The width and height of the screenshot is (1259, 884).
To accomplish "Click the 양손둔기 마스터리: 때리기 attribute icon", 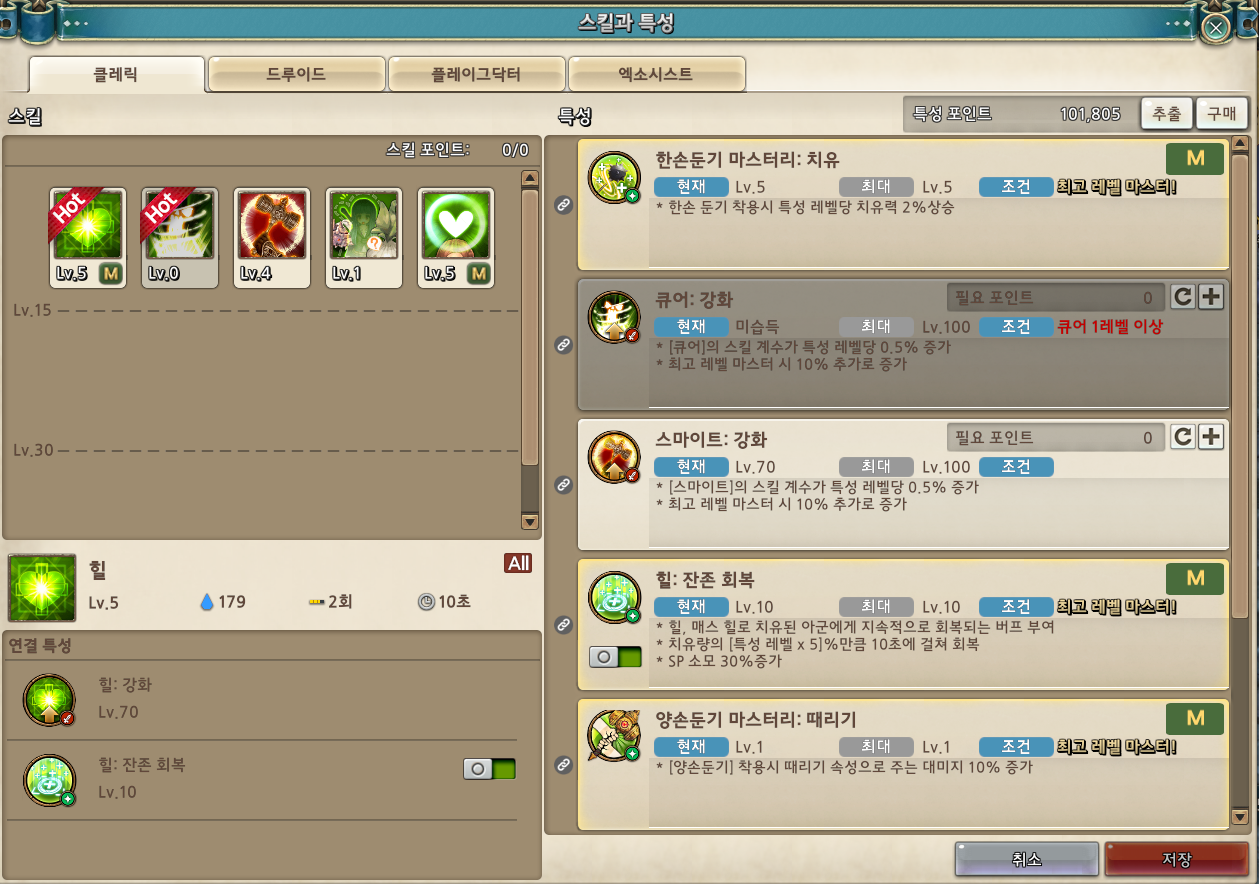I will 614,737.
